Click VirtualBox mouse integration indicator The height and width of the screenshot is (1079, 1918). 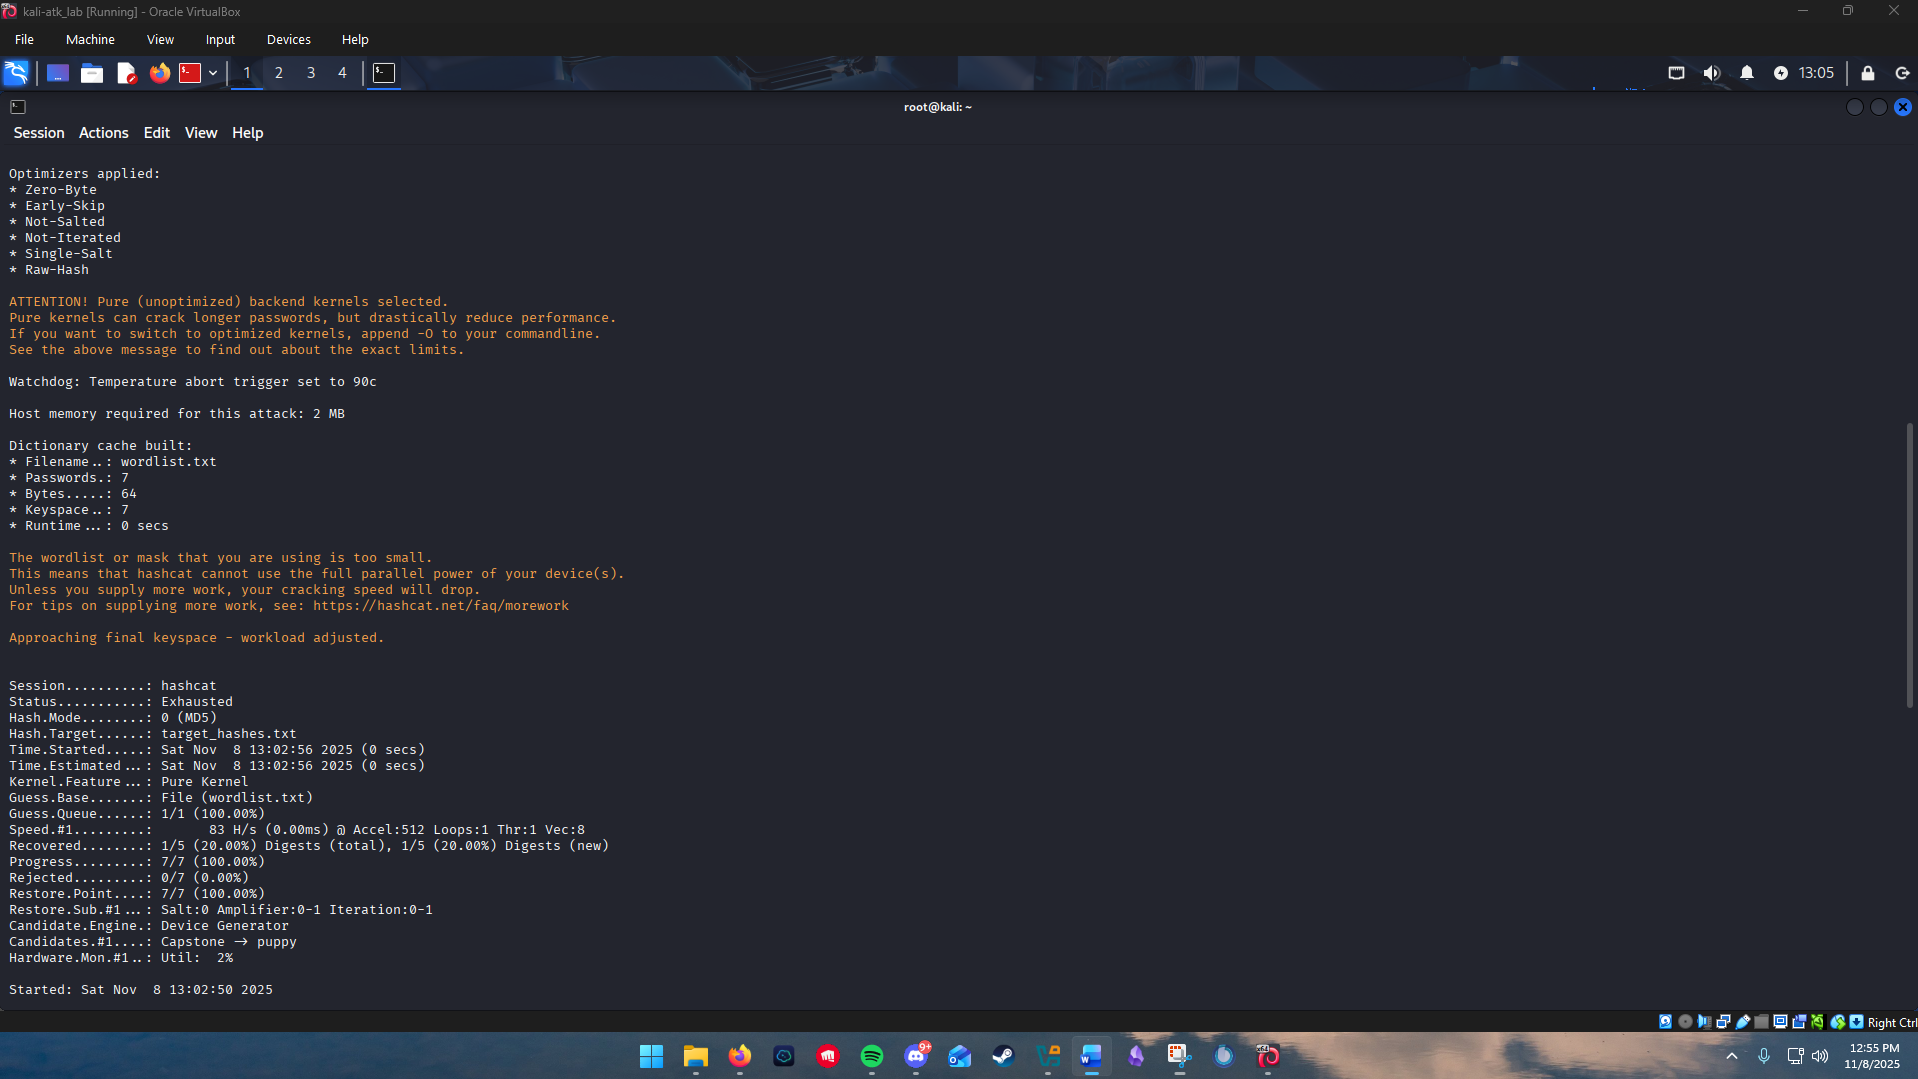pyautogui.click(x=1838, y=1022)
